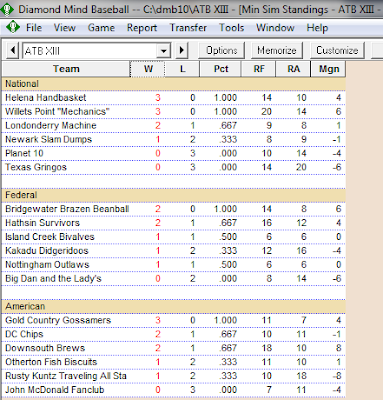The height and width of the screenshot is (400, 383).
Task: Click Londonderry Machine runs for value 9
Action: point(269,126)
